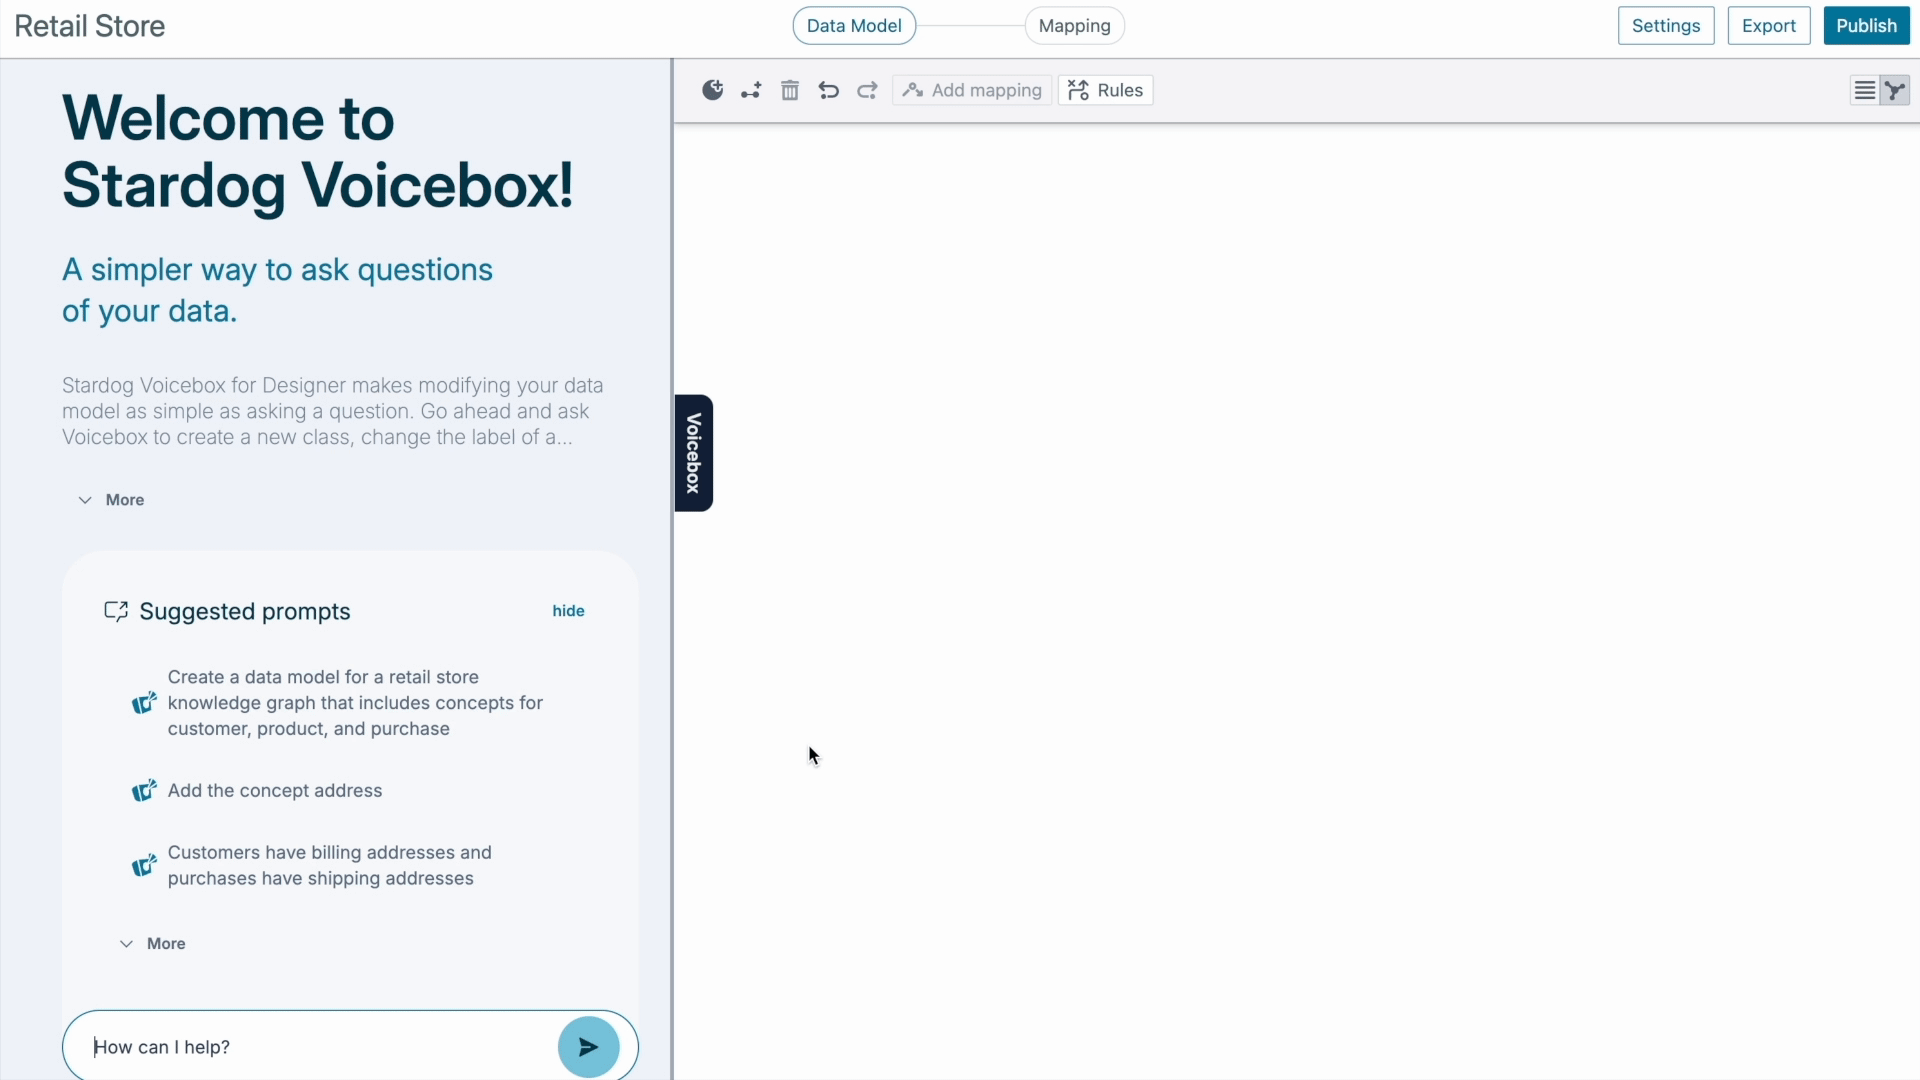The height and width of the screenshot is (1080, 1920).
Task: Switch to graph view
Action: point(1895,90)
